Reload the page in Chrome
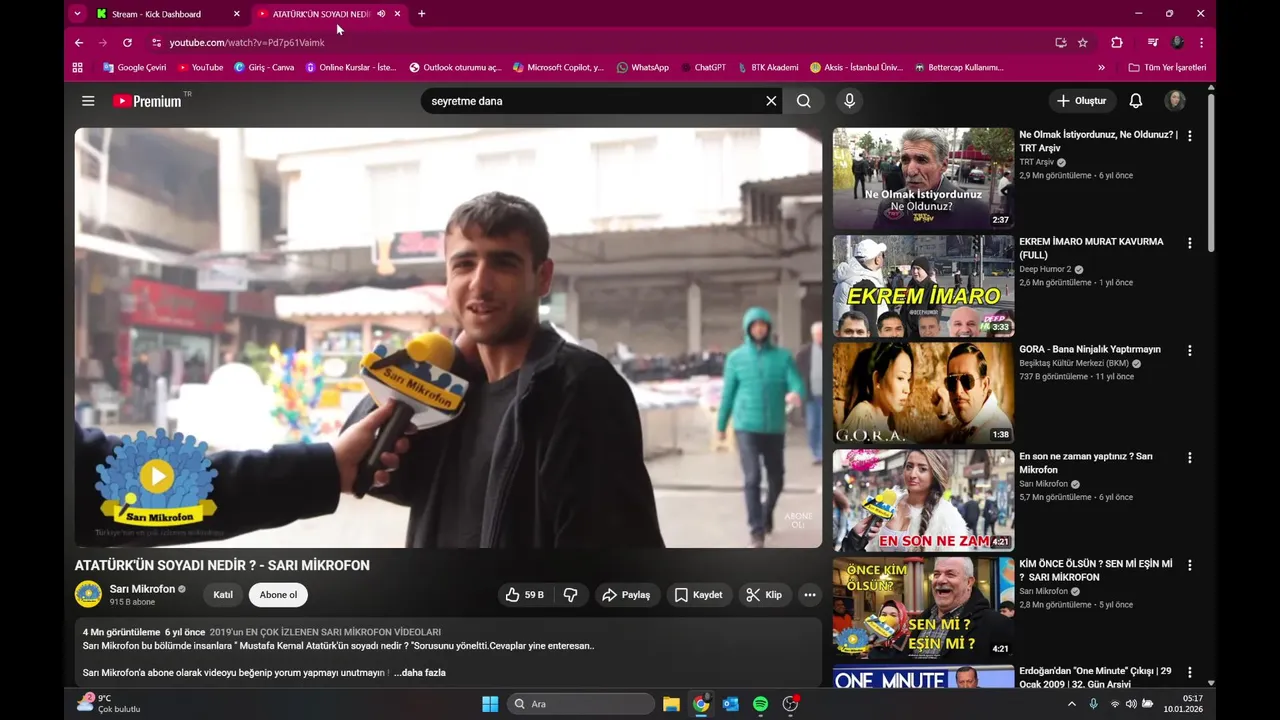Screen dimensions: 1280x720 tap(127, 43)
